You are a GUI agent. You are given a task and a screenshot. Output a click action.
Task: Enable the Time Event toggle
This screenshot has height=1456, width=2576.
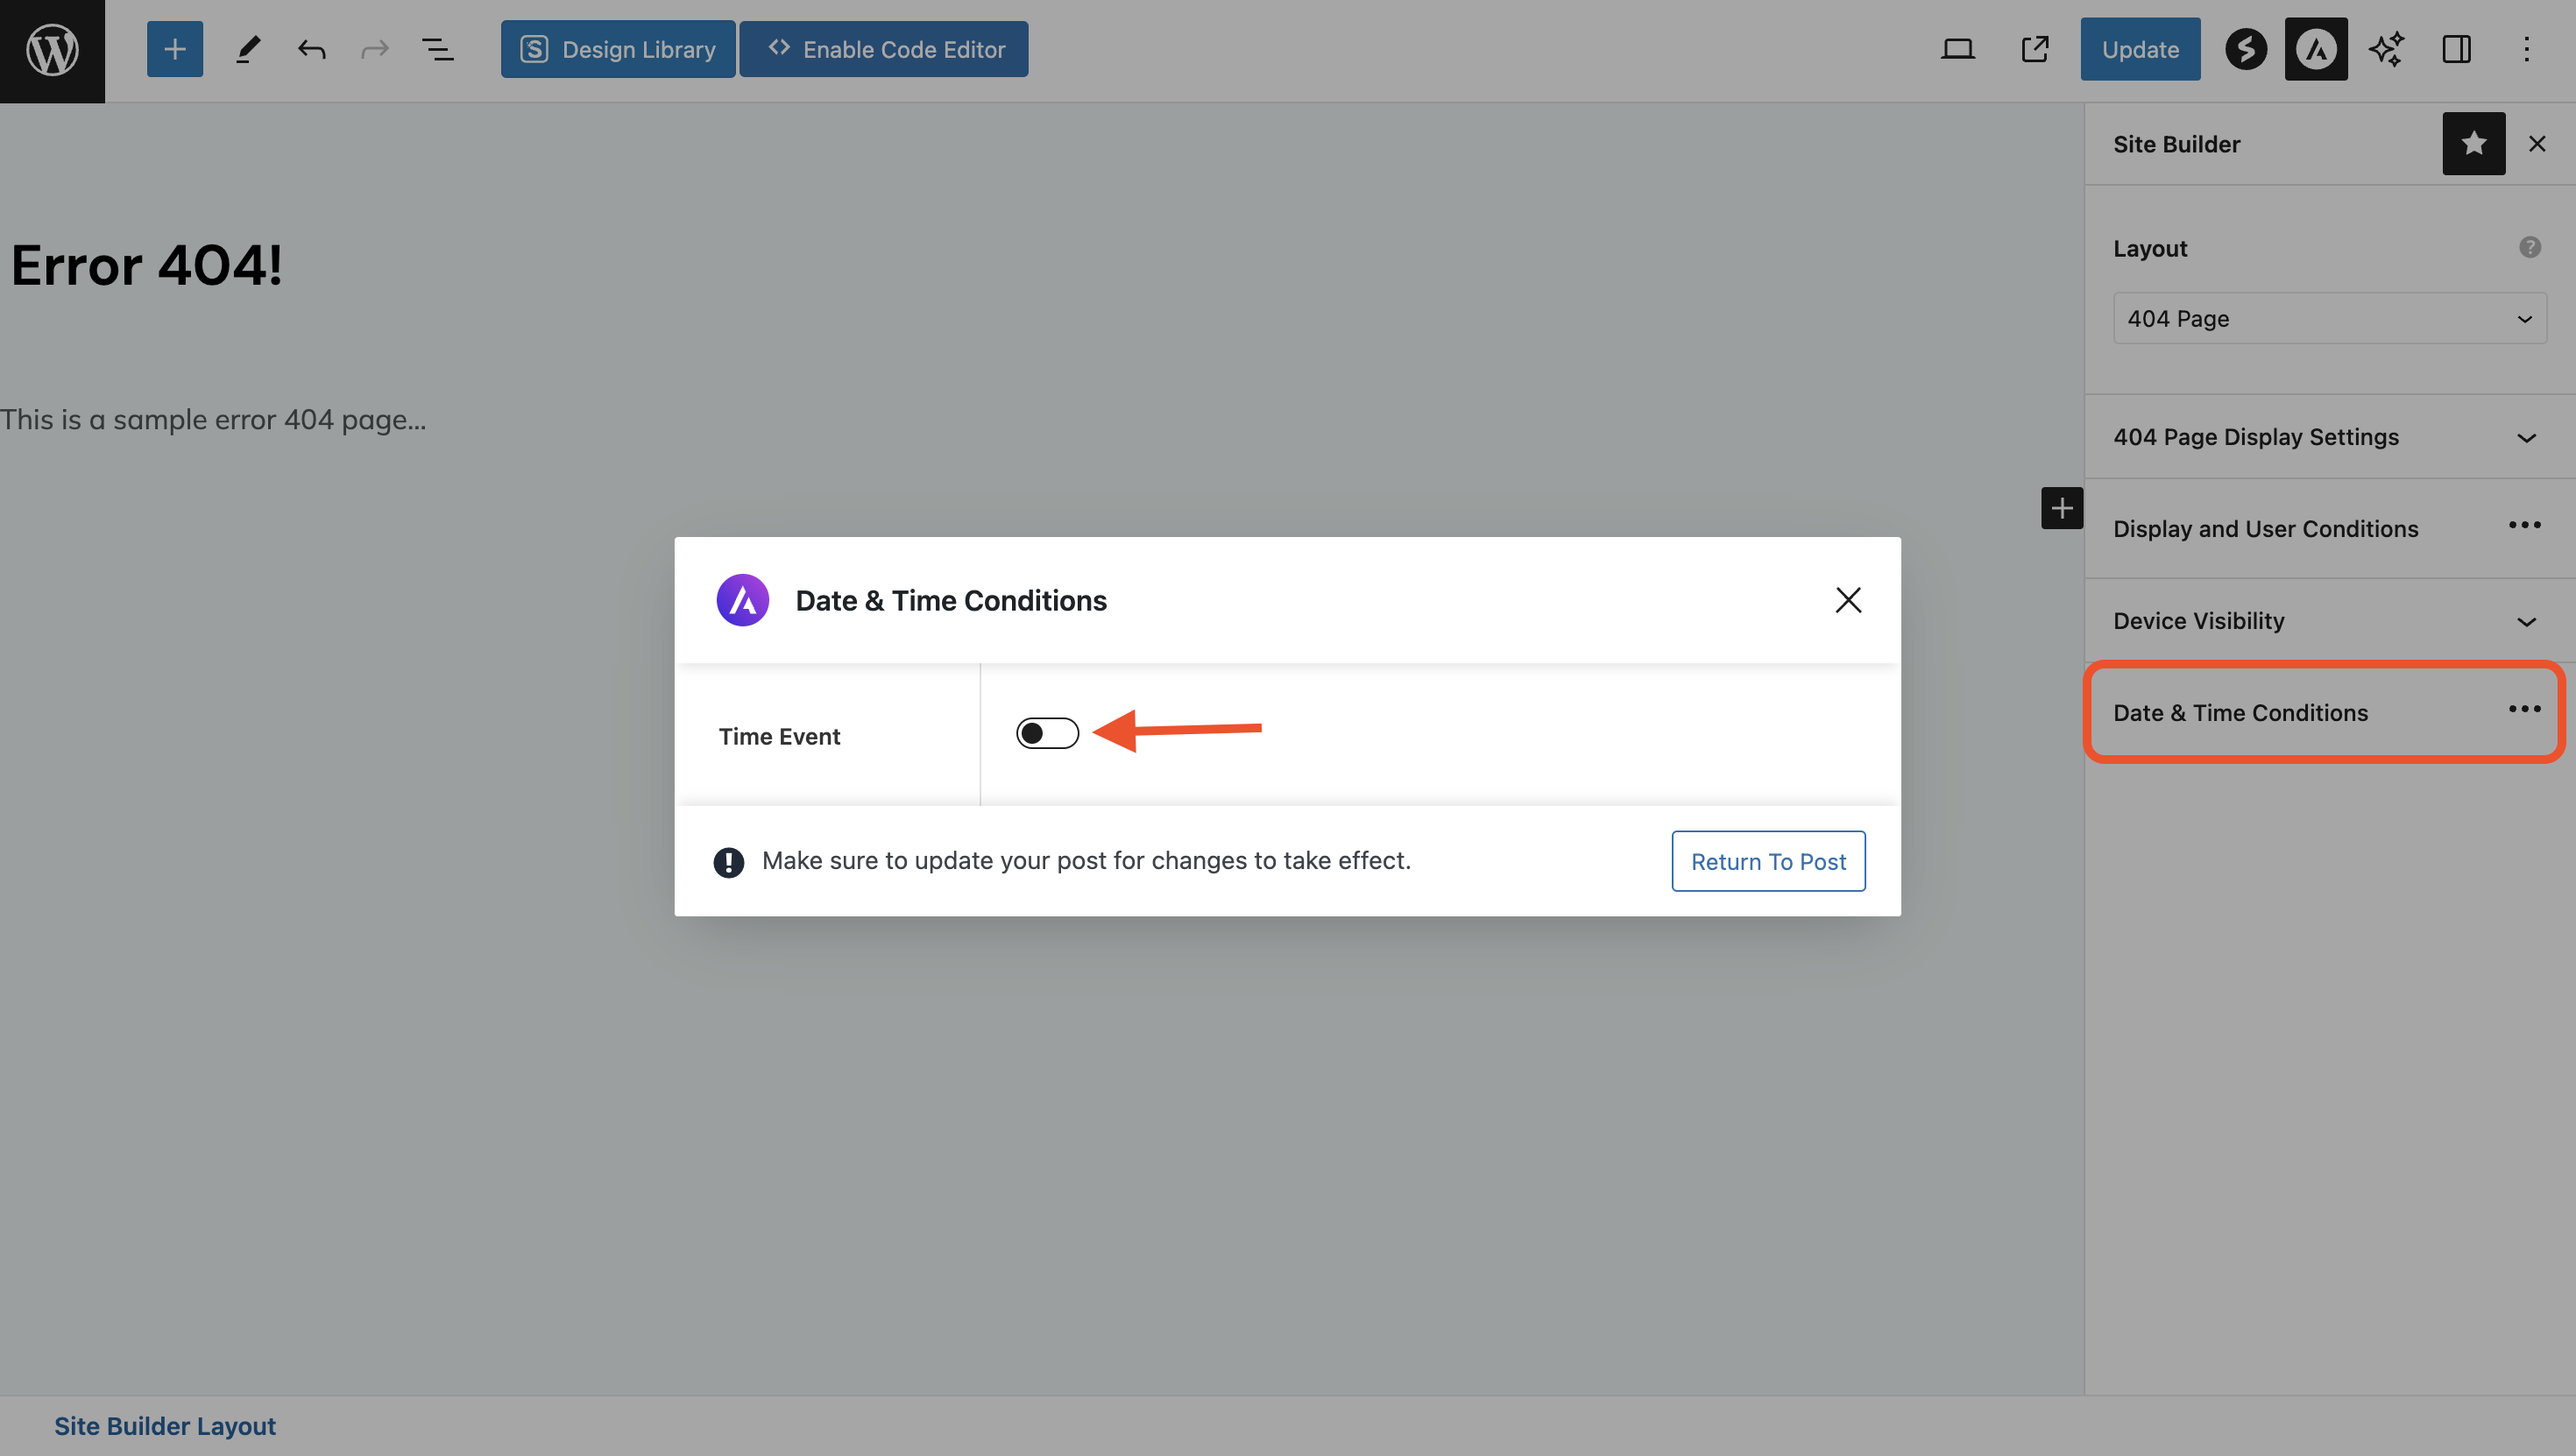(1047, 733)
